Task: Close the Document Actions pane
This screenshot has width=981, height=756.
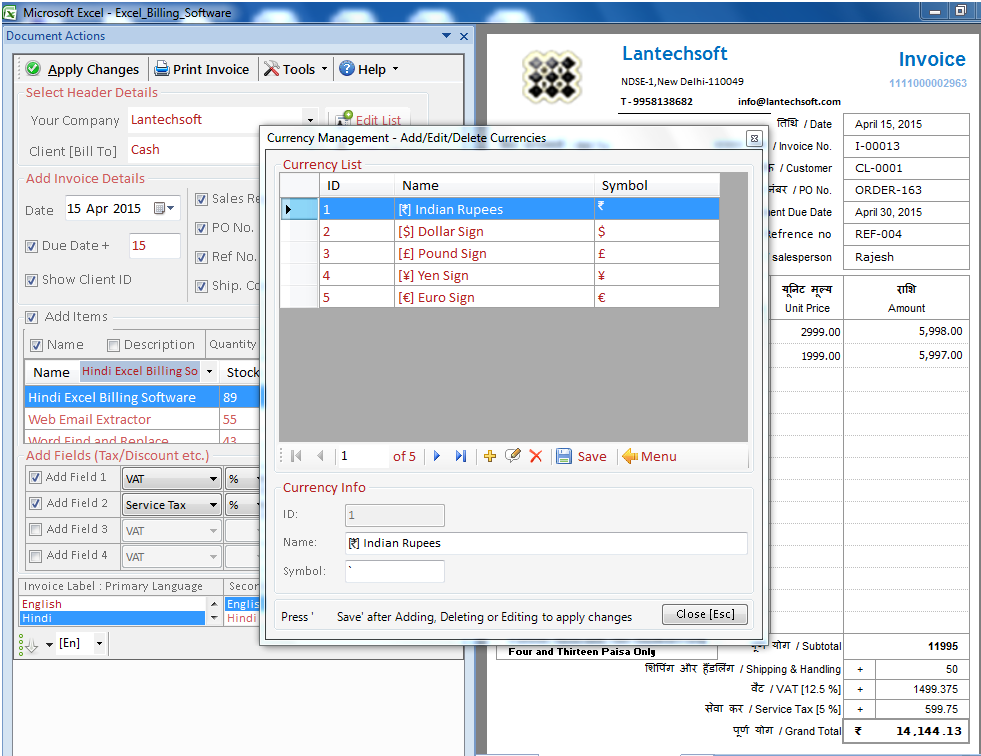Action: point(464,36)
